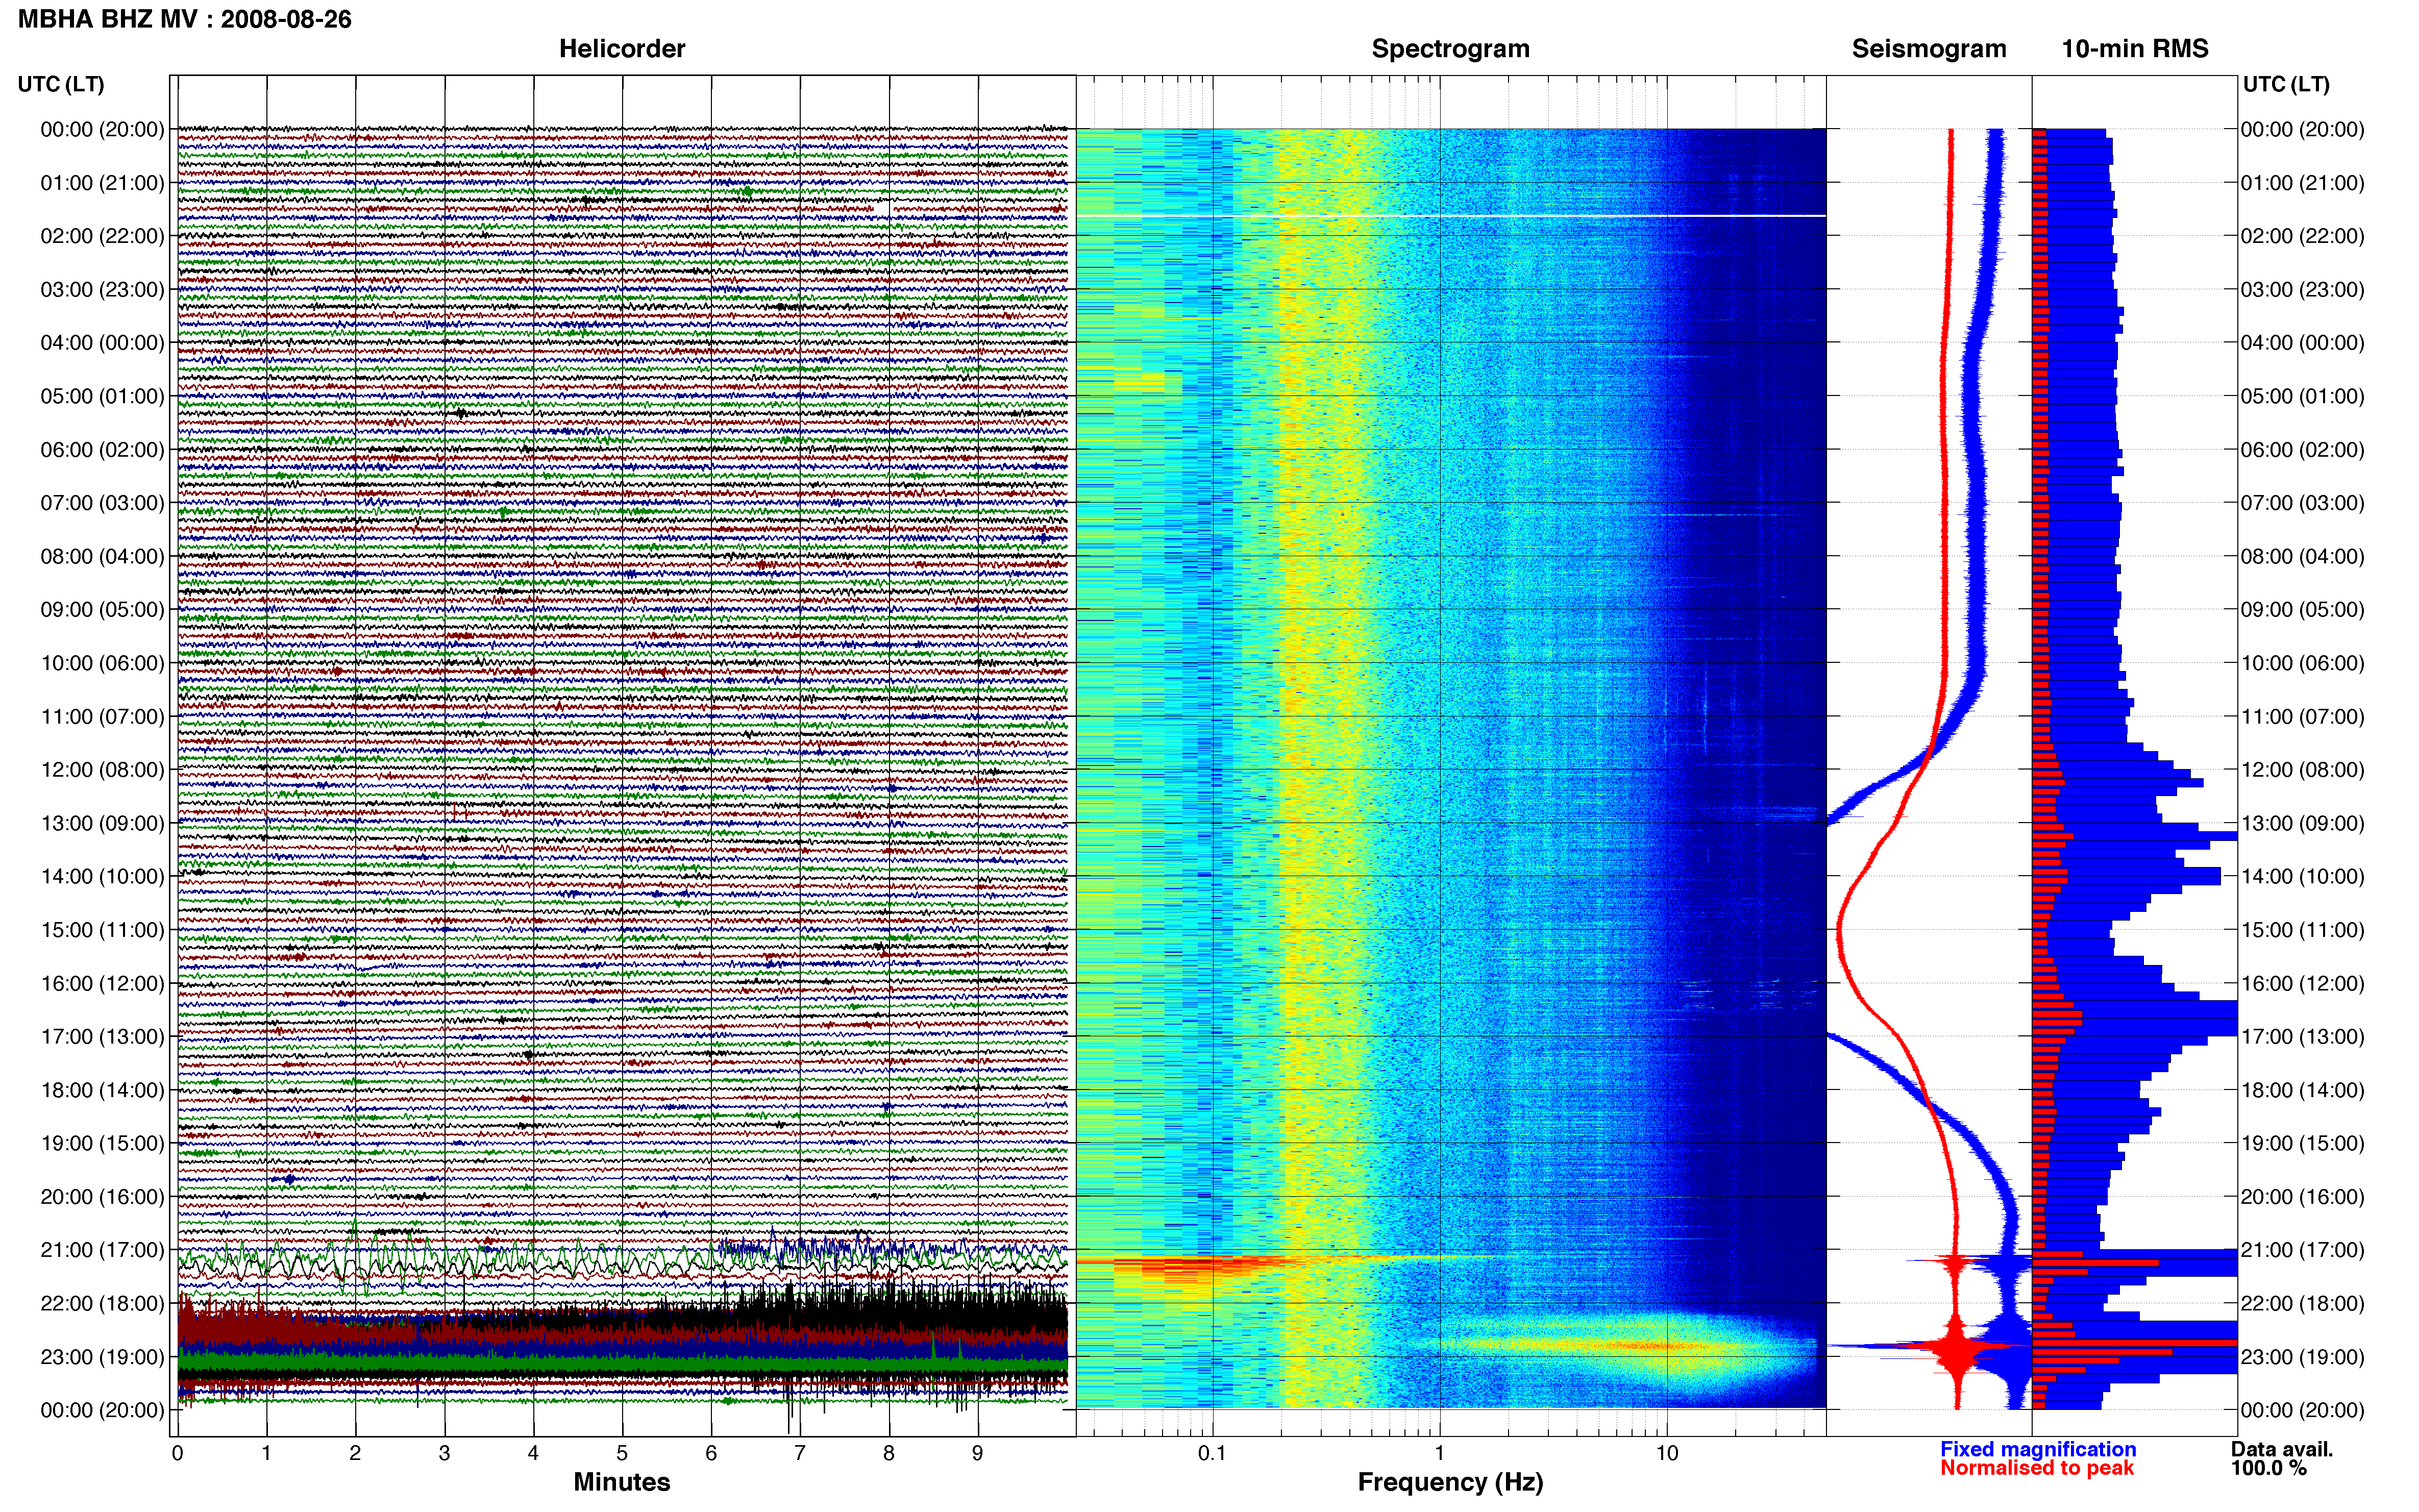Image resolution: width=2419 pixels, height=1512 pixels.
Task: Click the left 'UTC (LT)' axis label
Action: 61,84
